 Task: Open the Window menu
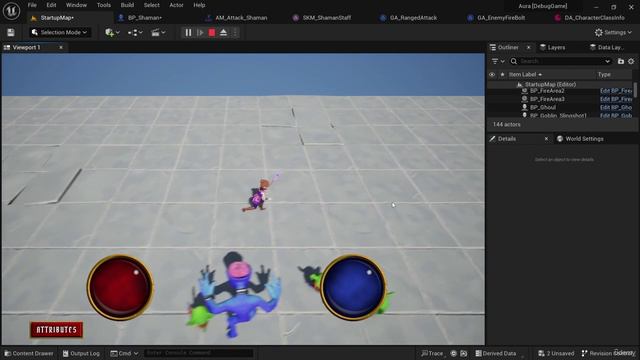[x=76, y=5]
